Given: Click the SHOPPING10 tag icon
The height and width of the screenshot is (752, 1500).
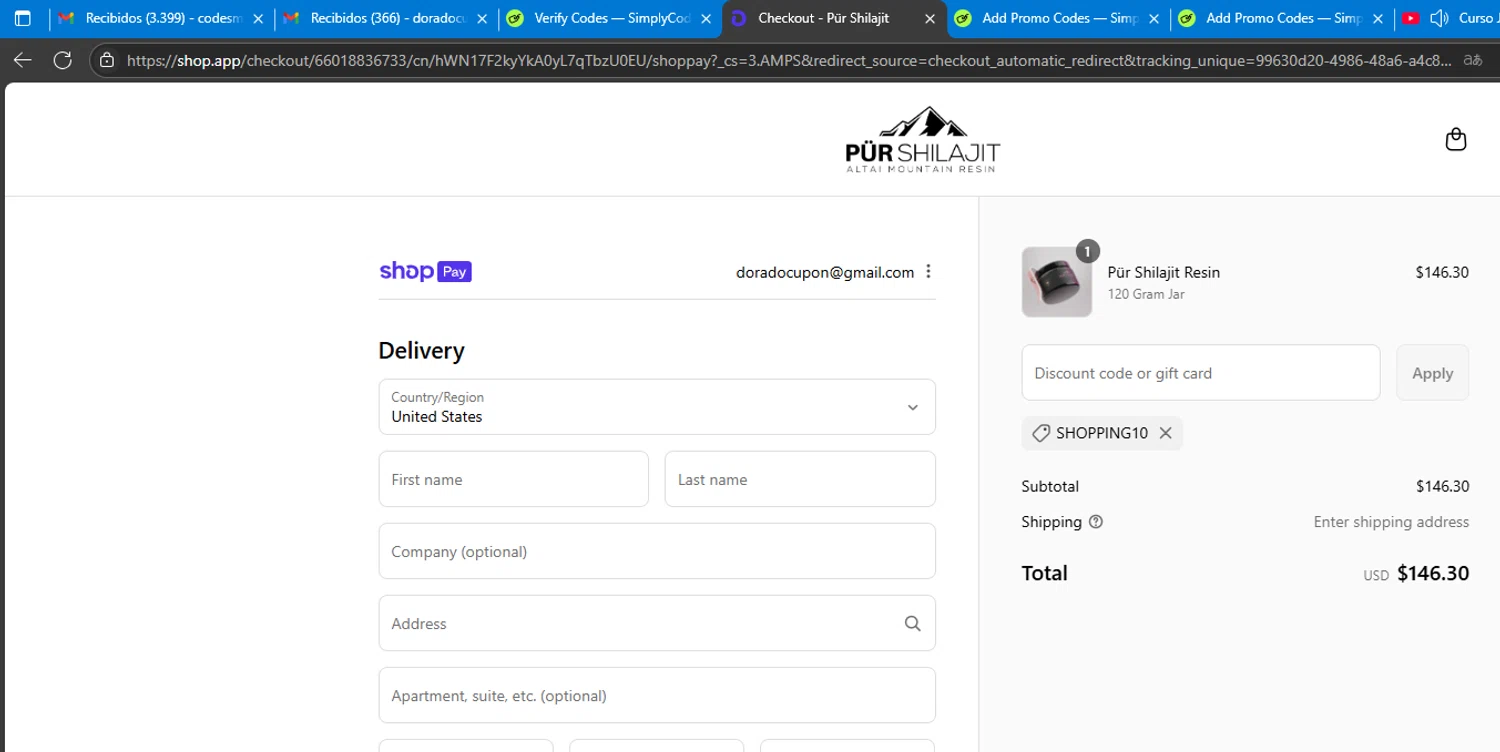Looking at the screenshot, I should click(x=1041, y=433).
